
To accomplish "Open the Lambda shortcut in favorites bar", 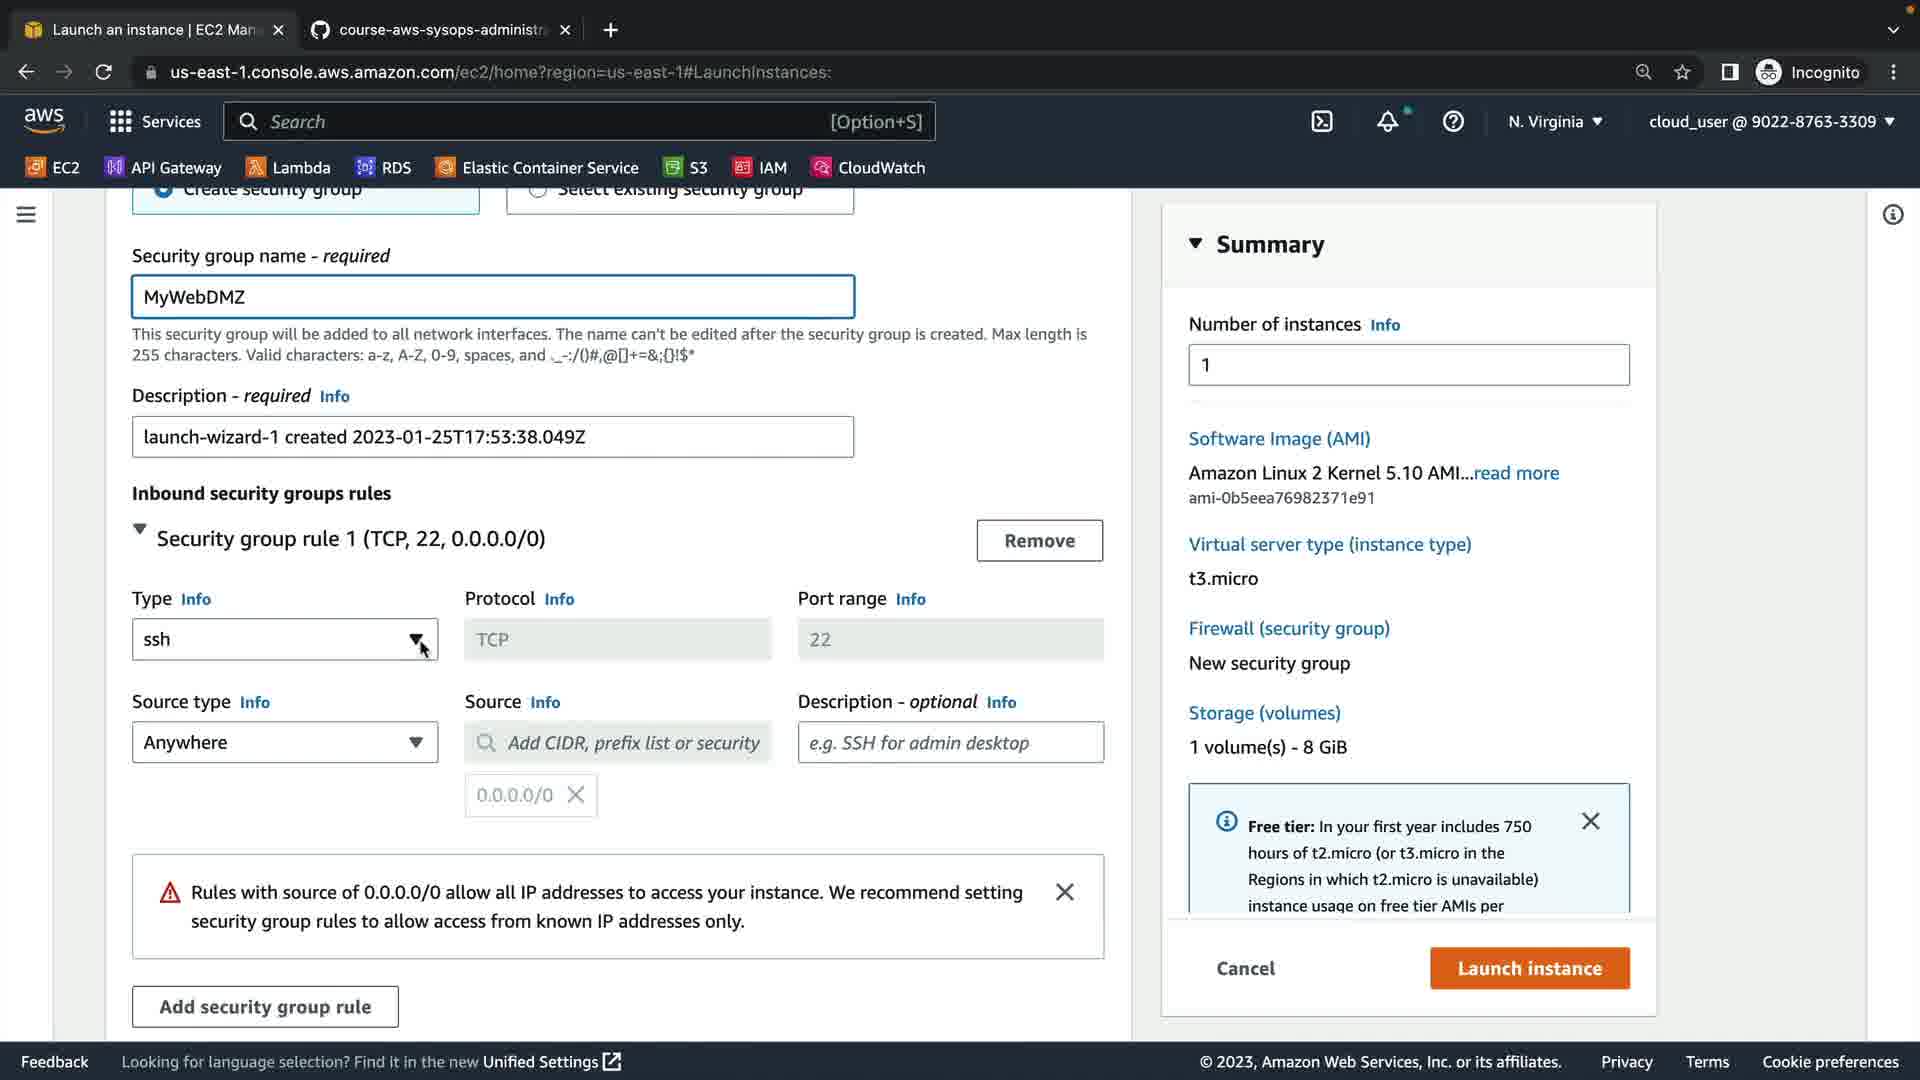I will [288, 167].
